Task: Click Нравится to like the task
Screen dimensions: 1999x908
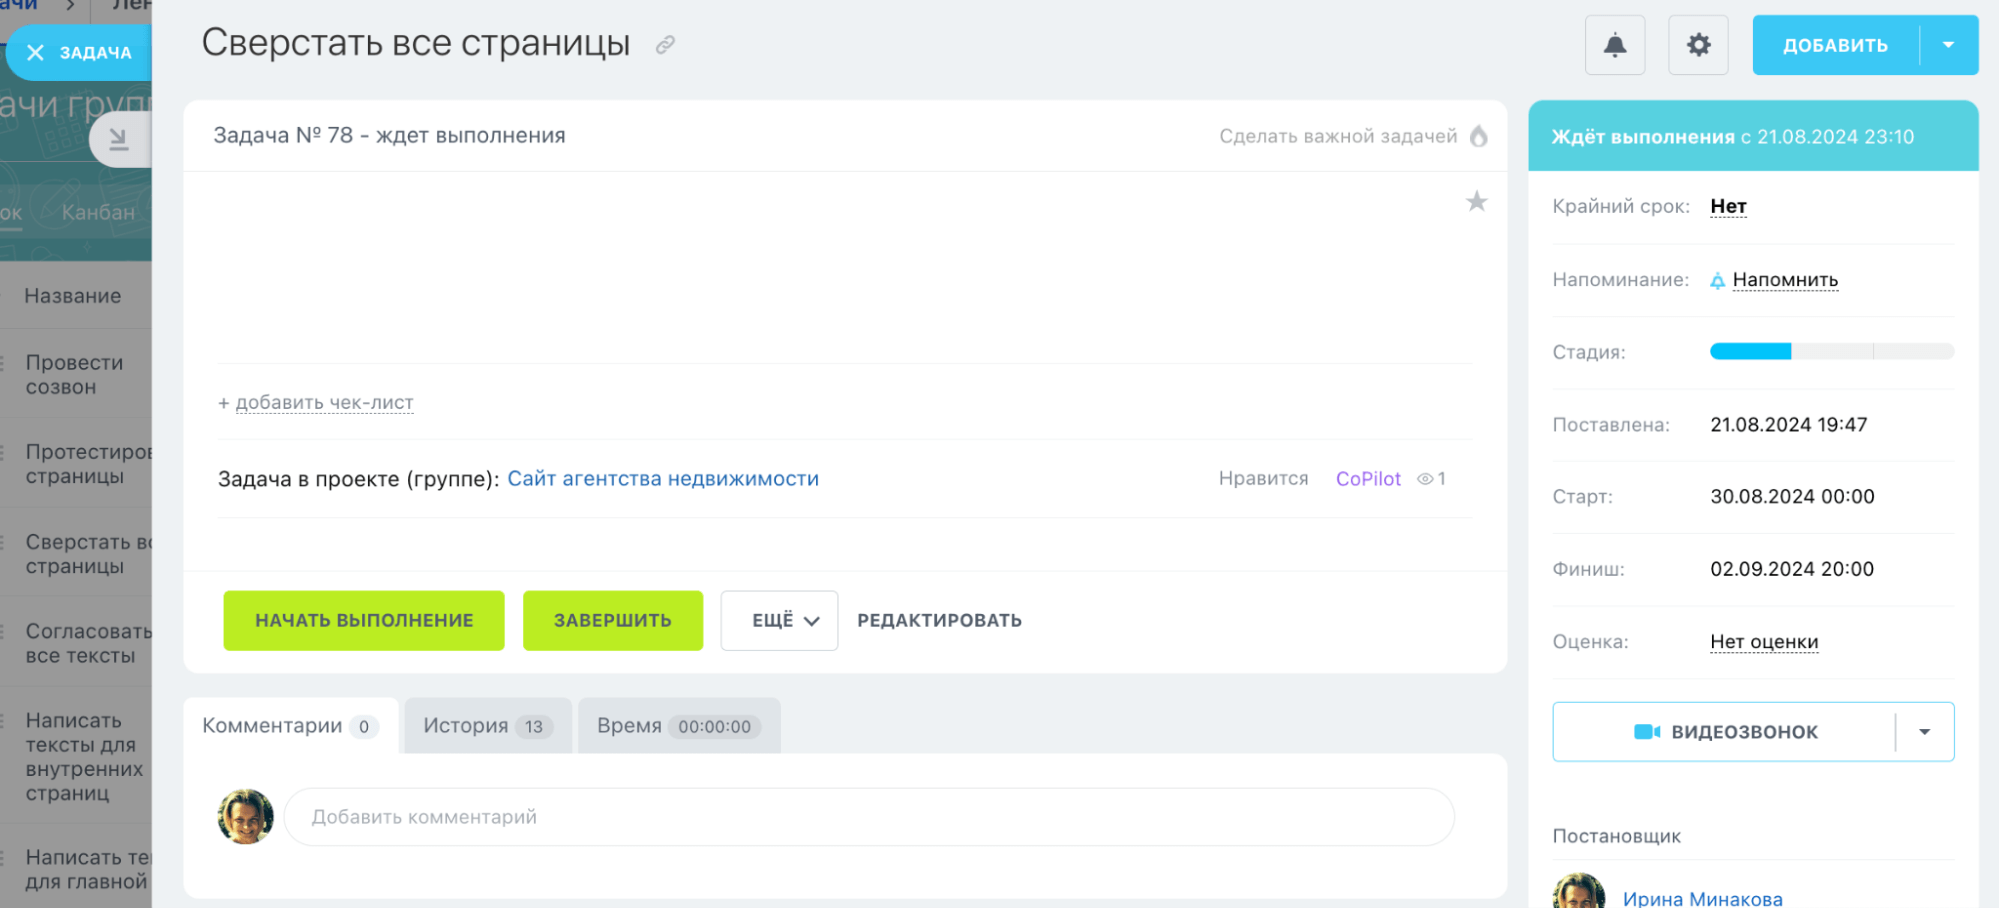Action: 1264,479
